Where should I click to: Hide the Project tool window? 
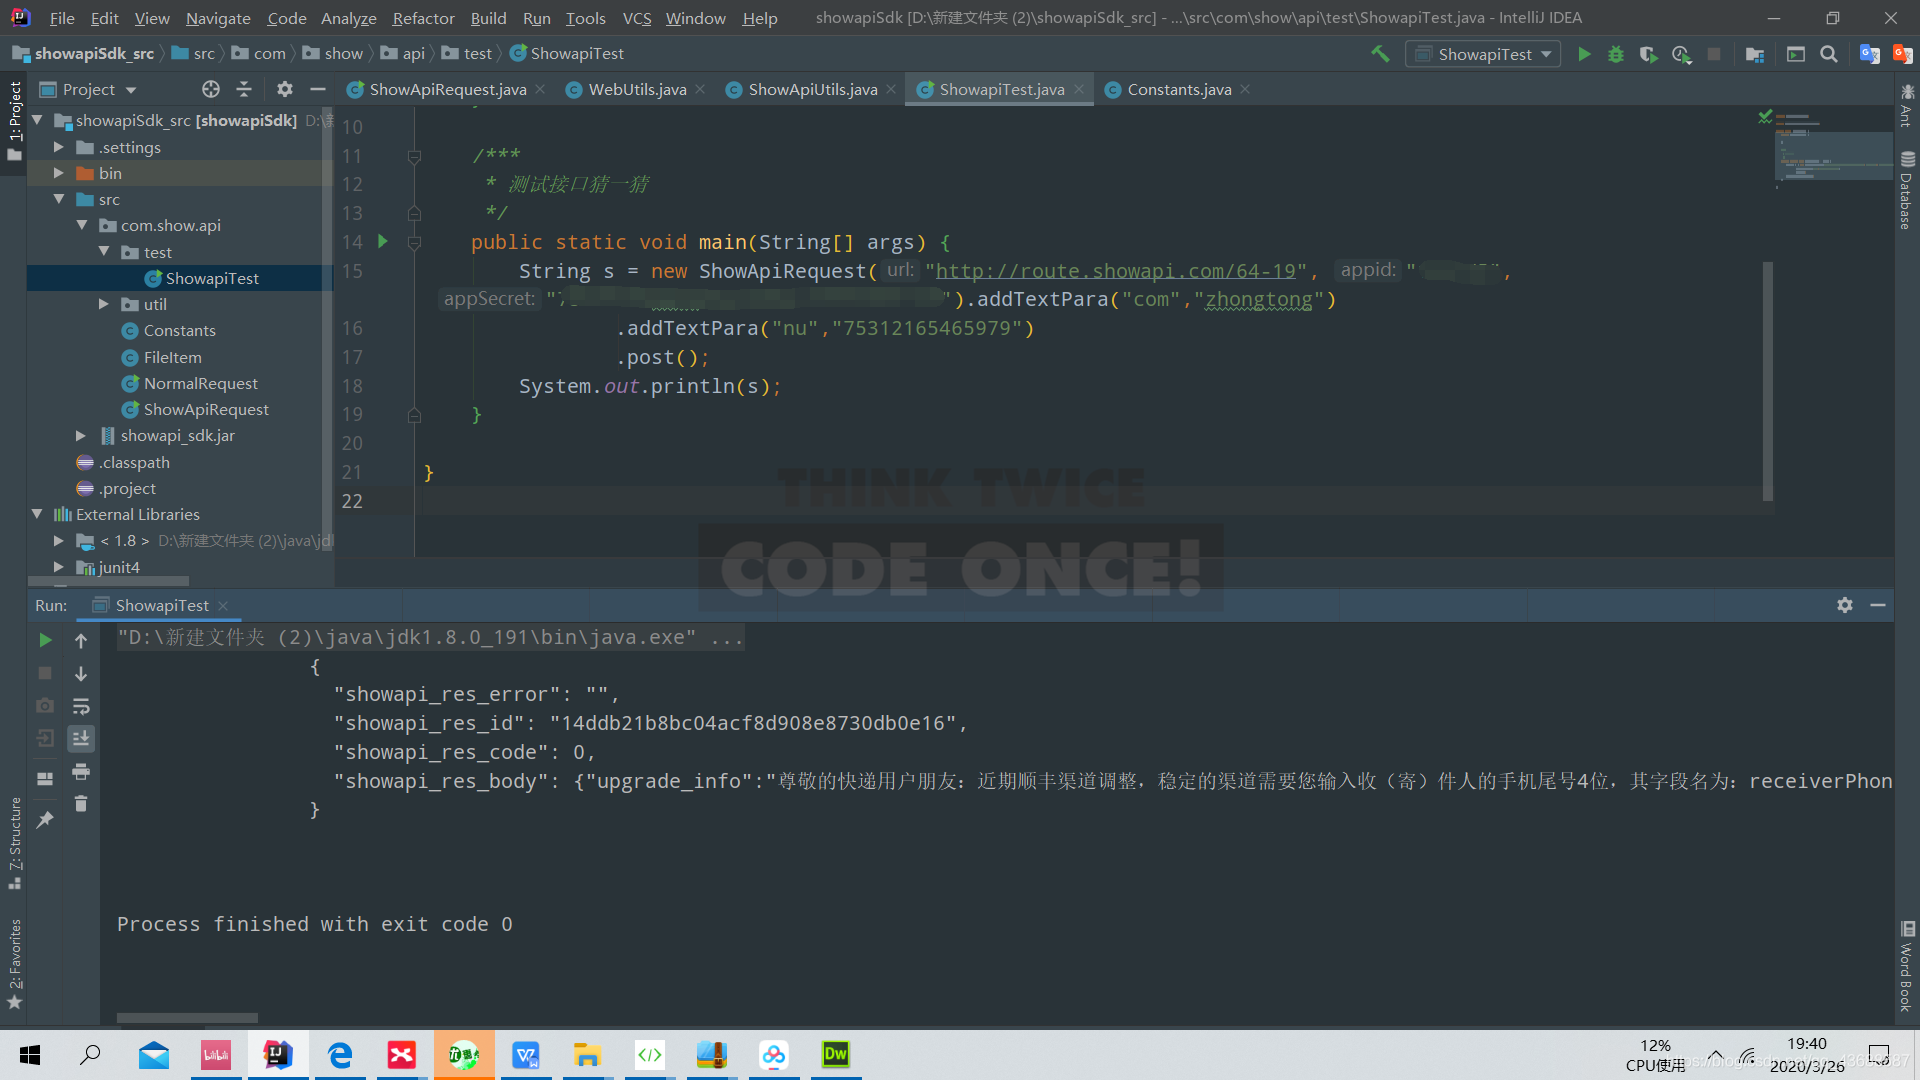point(318,89)
